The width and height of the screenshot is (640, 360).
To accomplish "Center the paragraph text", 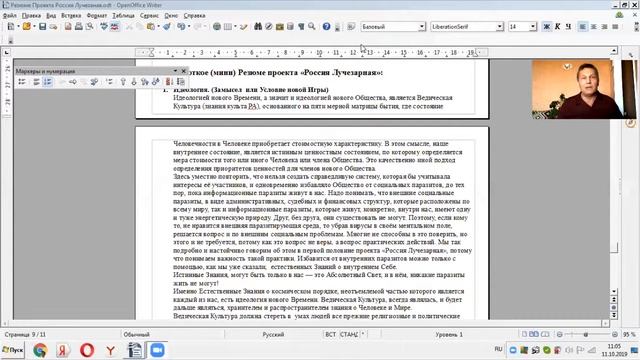I will pyautogui.click(x=593, y=27).
